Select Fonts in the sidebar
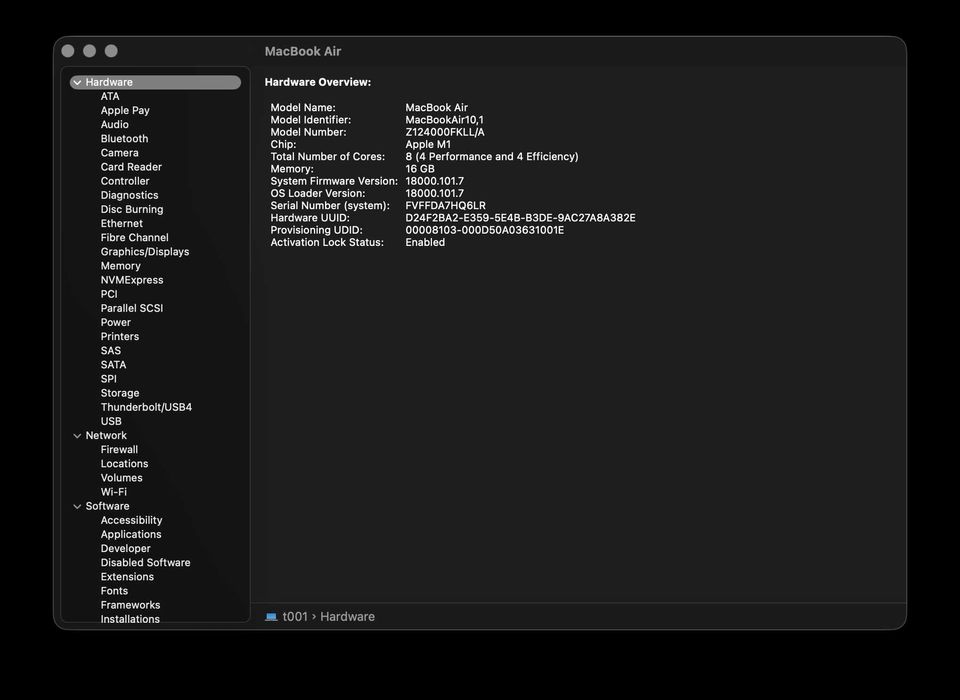Screen dimensions: 960x700 (x=114, y=591)
